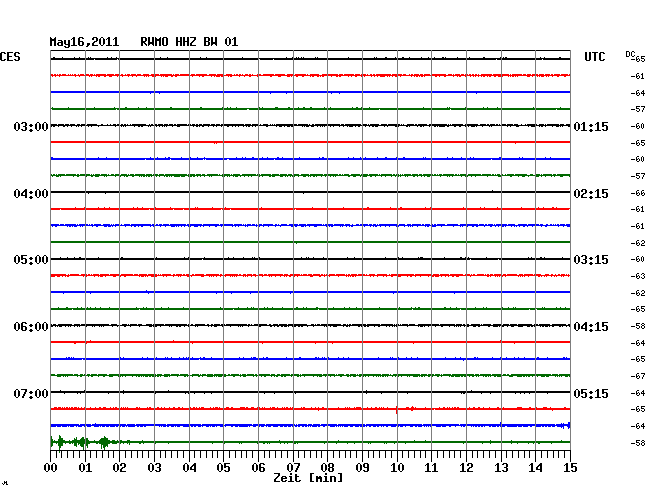
Task: Select the DC value -67
Action: point(638,376)
